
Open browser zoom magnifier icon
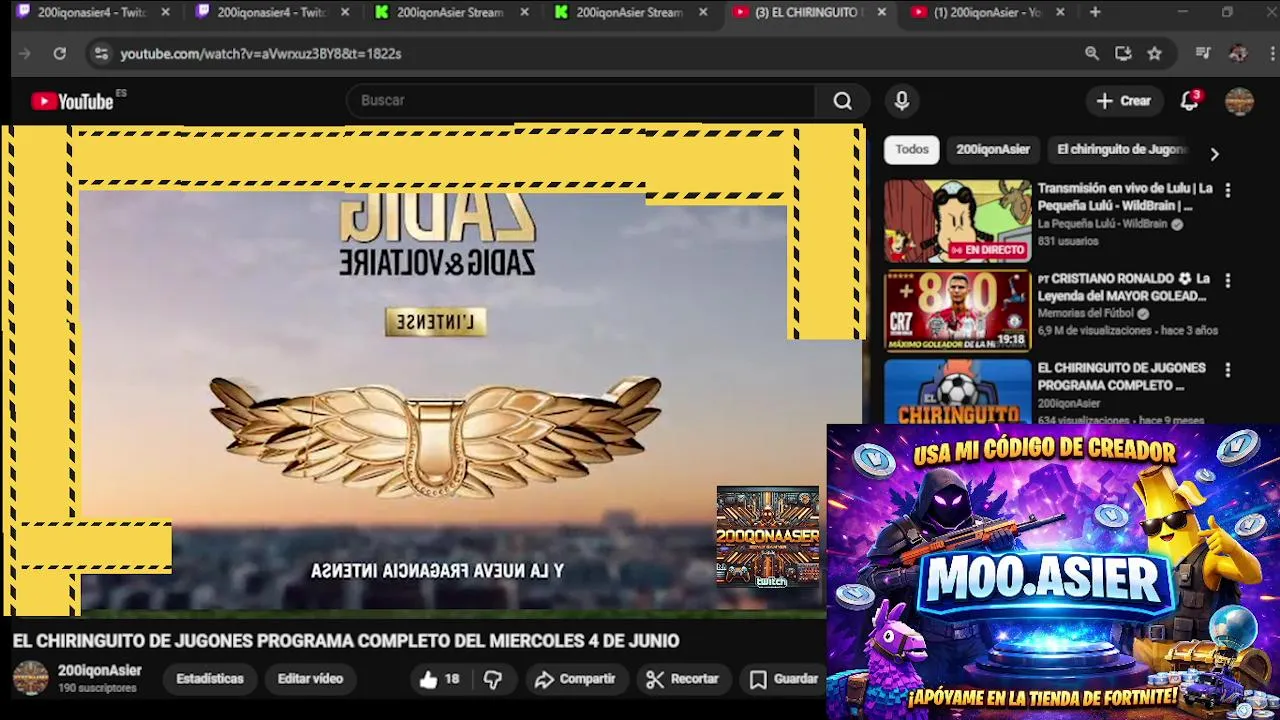1092,54
